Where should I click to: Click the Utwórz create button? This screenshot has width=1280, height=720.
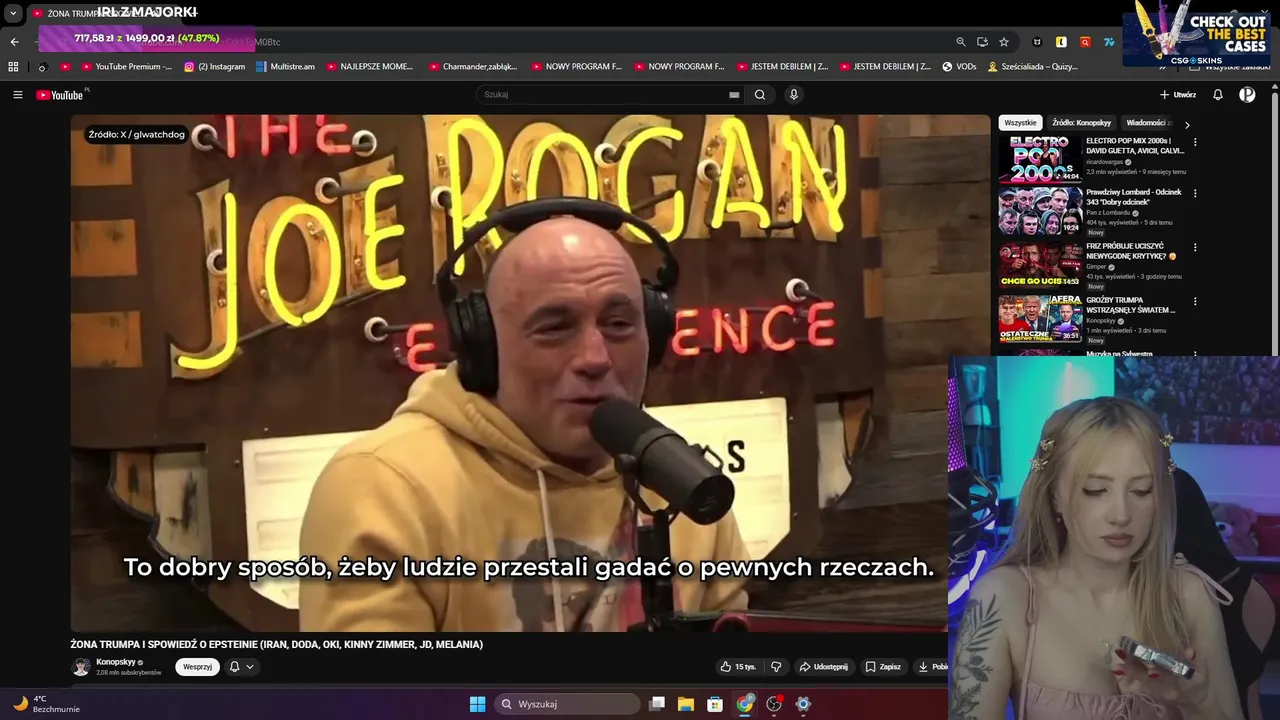click(1178, 95)
